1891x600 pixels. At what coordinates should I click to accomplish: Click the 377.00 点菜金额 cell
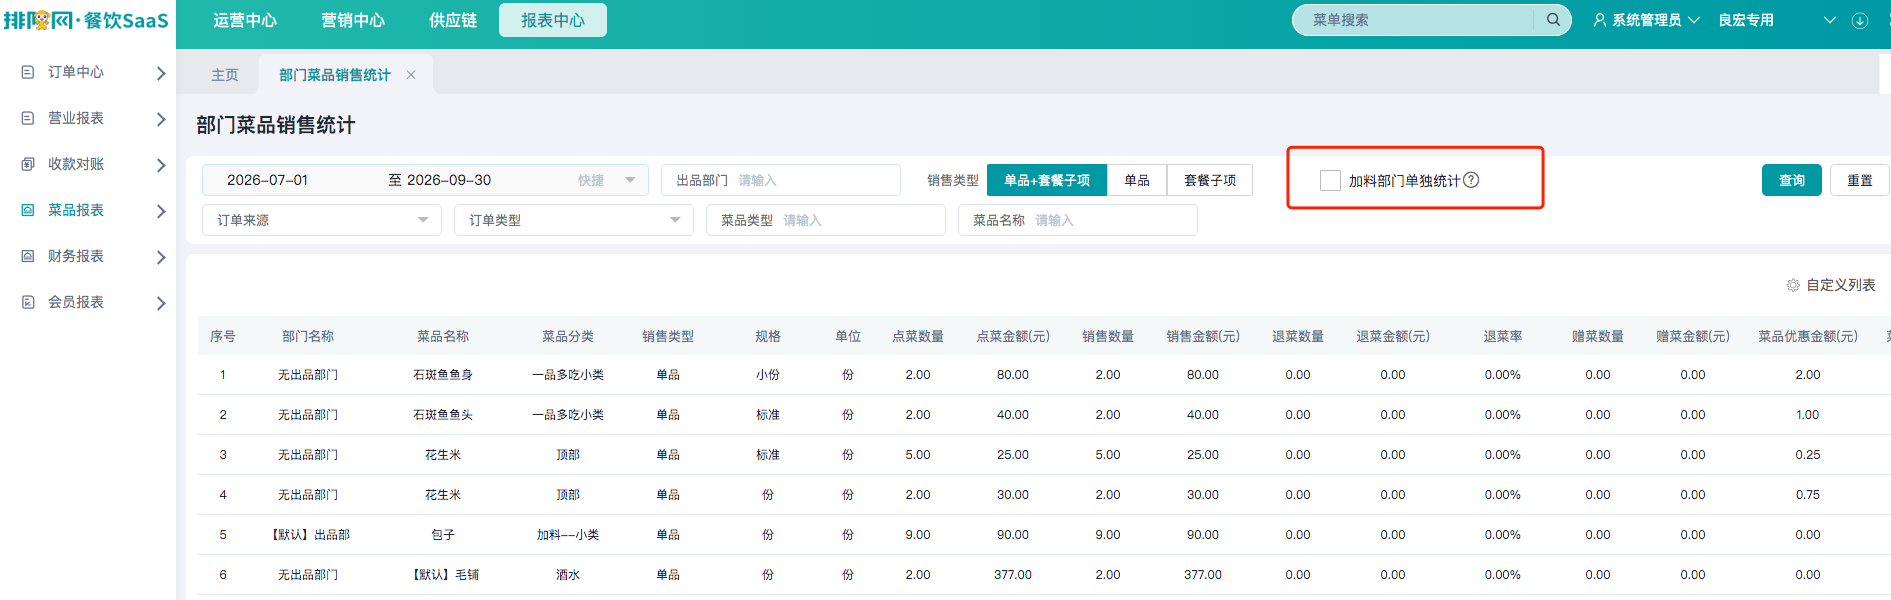click(1013, 575)
